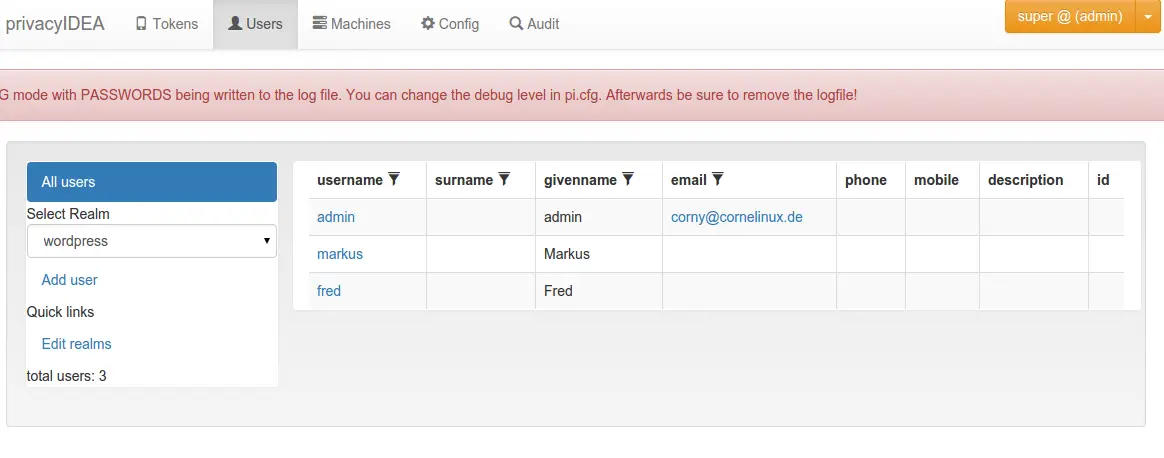Open the admin user details
Viewport: 1164px width, 458px height.
[336, 217]
